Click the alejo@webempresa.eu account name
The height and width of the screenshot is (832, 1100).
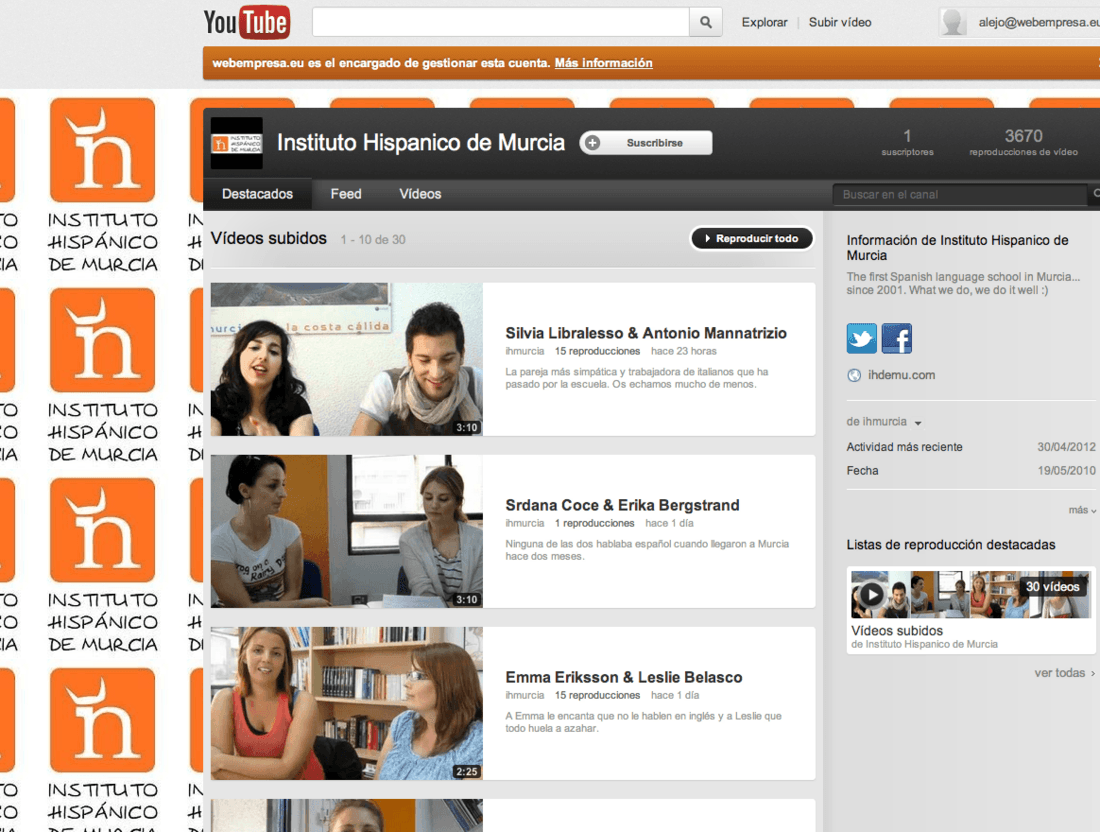[x=1038, y=22]
